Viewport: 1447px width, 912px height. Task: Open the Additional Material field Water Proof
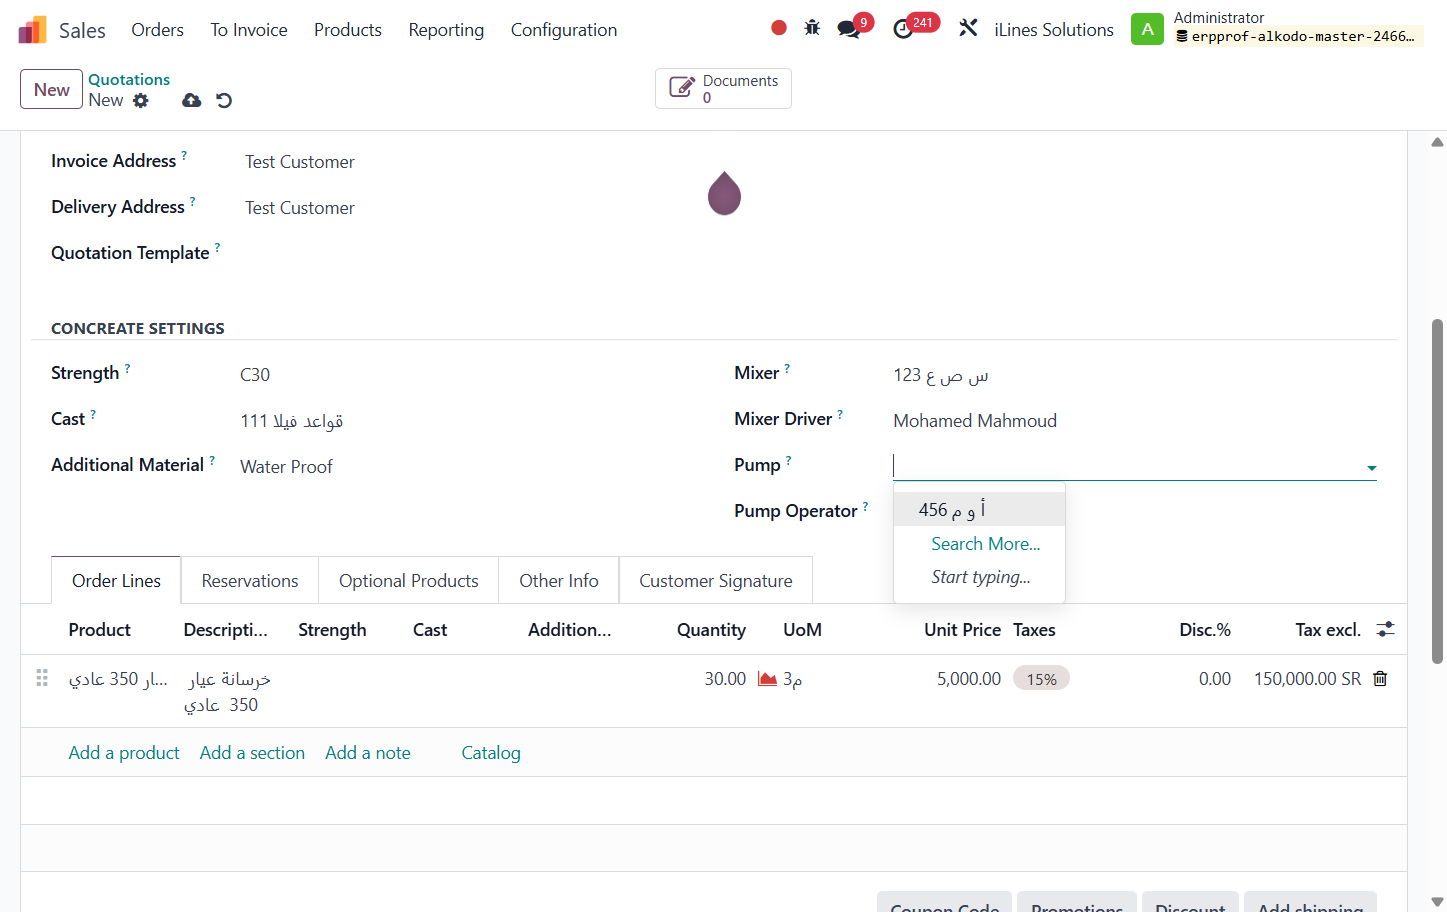point(286,467)
